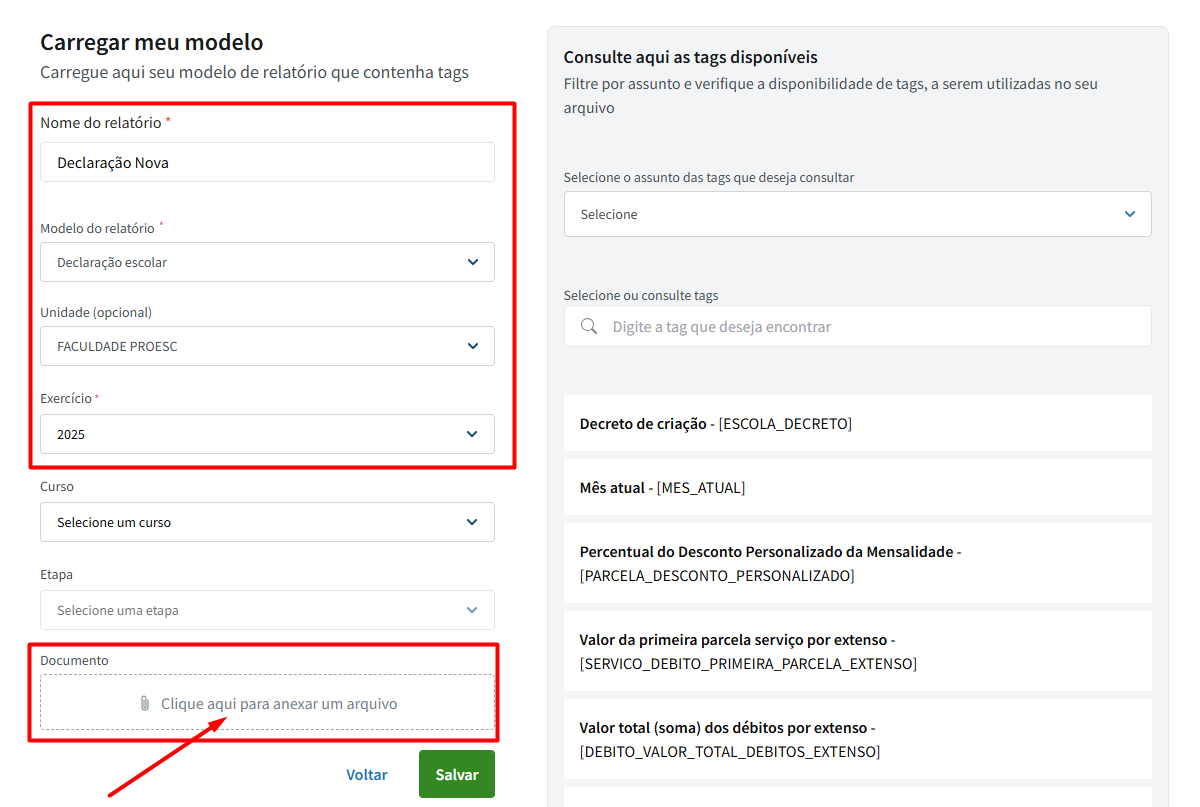Click the chevron arrow in Curso field
The height and width of the screenshot is (807, 1200).
[x=473, y=522]
